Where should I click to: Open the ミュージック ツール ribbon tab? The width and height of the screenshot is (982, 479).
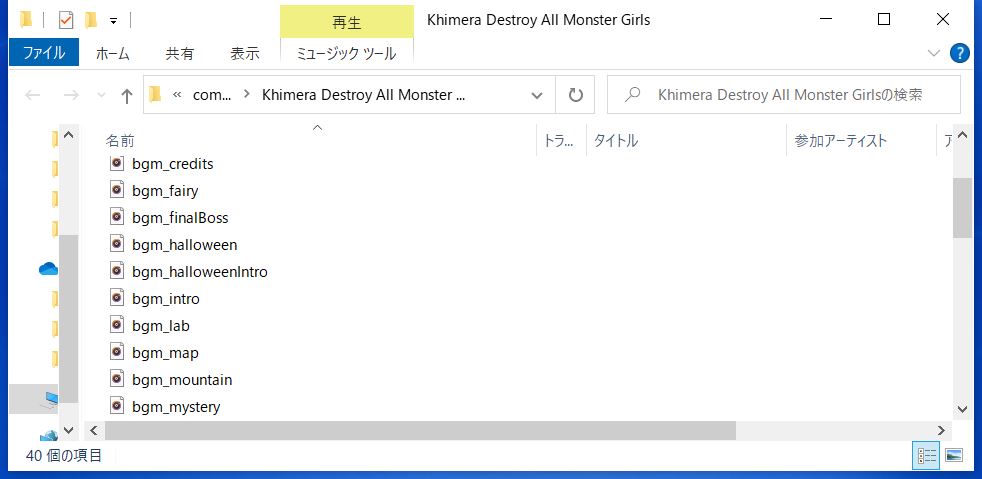click(346, 54)
